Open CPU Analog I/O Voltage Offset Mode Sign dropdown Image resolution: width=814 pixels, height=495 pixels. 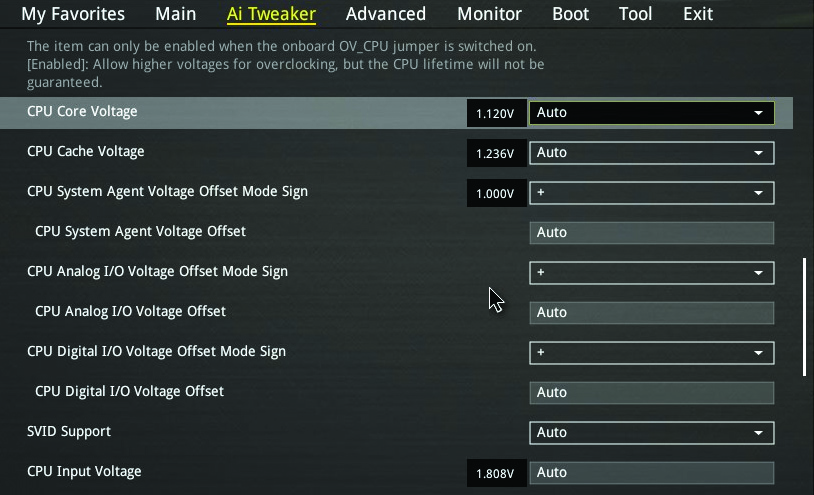tap(652, 272)
